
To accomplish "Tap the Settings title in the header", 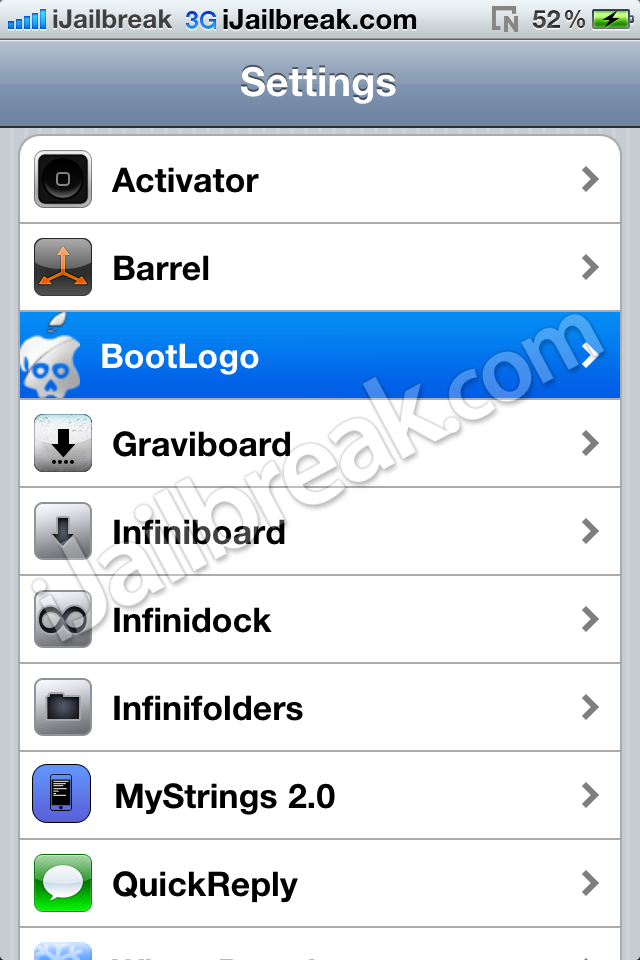I will [318, 83].
